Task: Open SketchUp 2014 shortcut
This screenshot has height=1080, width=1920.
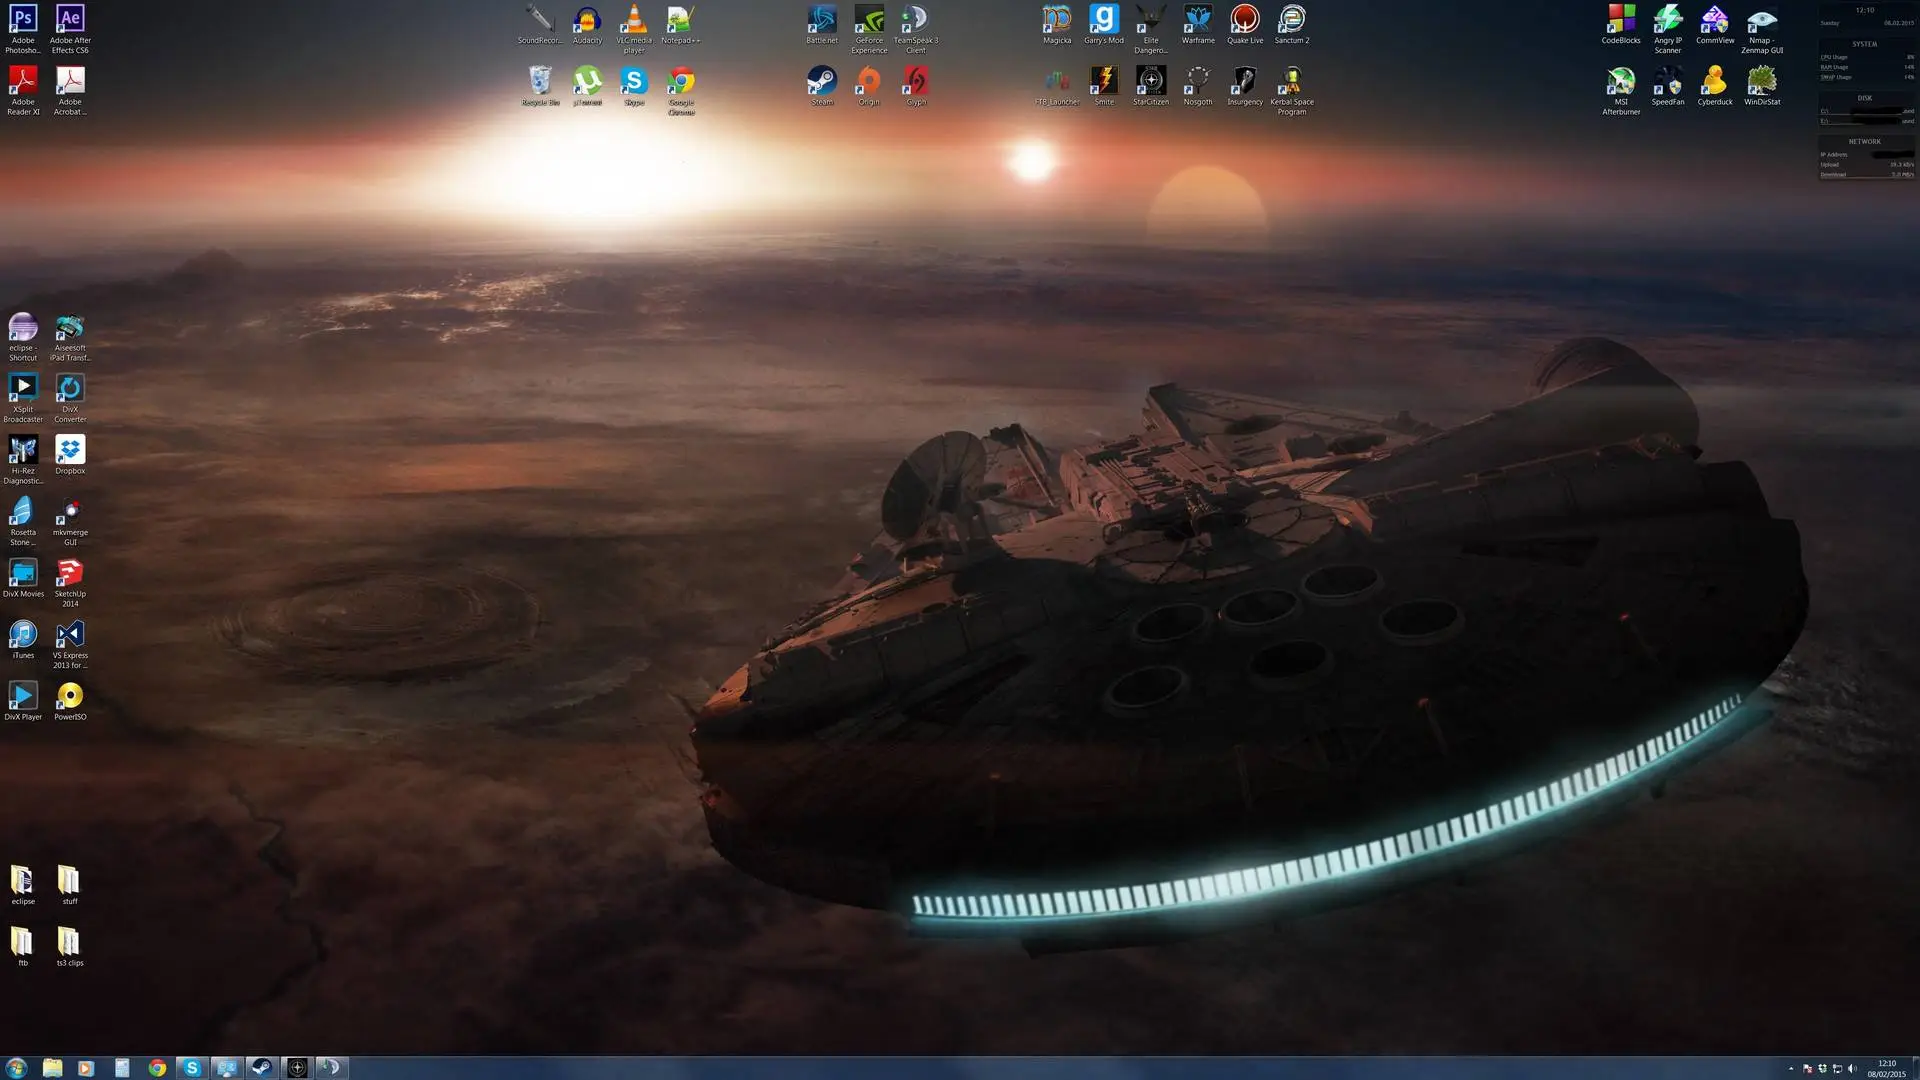Action: (x=70, y=583)
